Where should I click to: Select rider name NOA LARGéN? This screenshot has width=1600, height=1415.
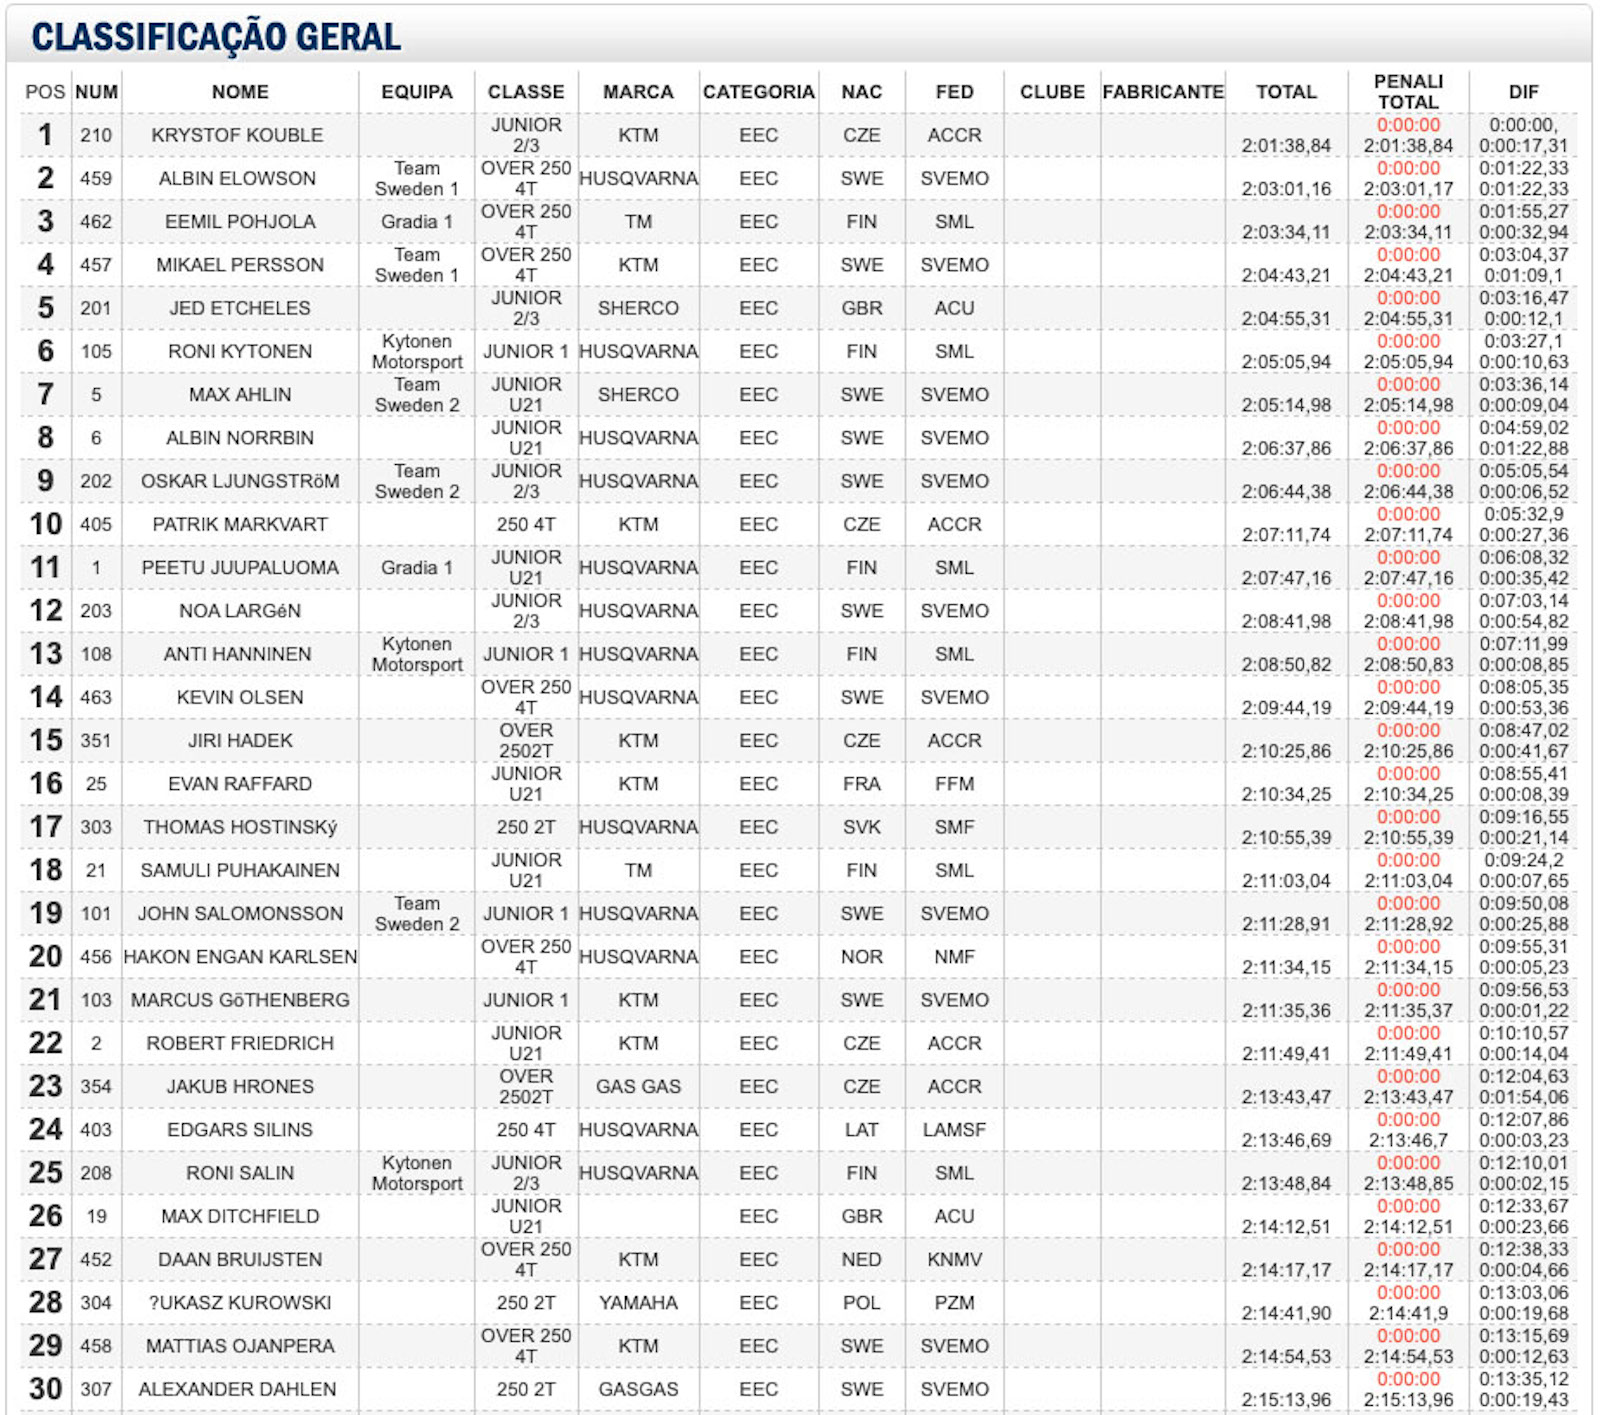point(240,611)
